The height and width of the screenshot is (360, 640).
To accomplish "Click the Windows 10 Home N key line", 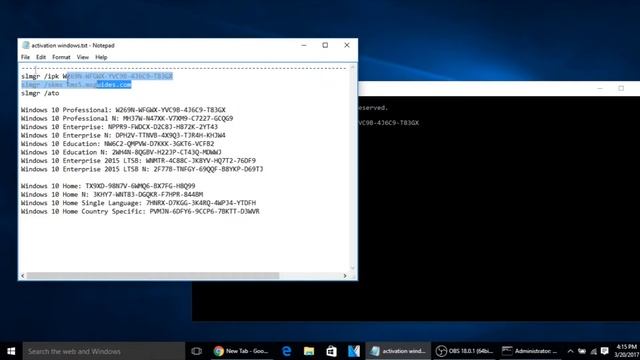I will [x=112, y=194].
